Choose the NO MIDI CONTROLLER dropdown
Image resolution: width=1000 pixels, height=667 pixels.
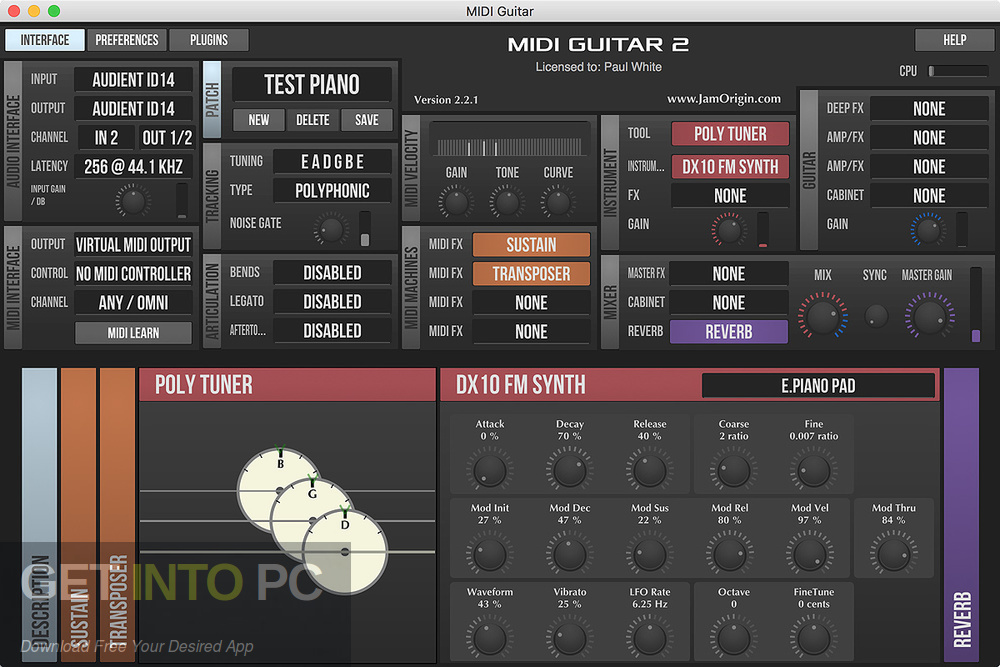133,274
